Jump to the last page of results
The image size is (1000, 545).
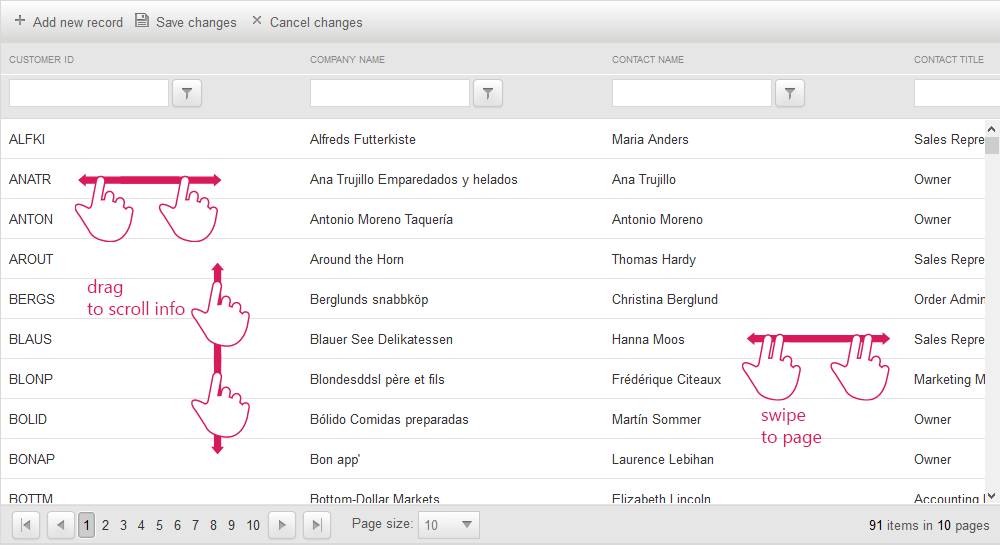(316, 525)
